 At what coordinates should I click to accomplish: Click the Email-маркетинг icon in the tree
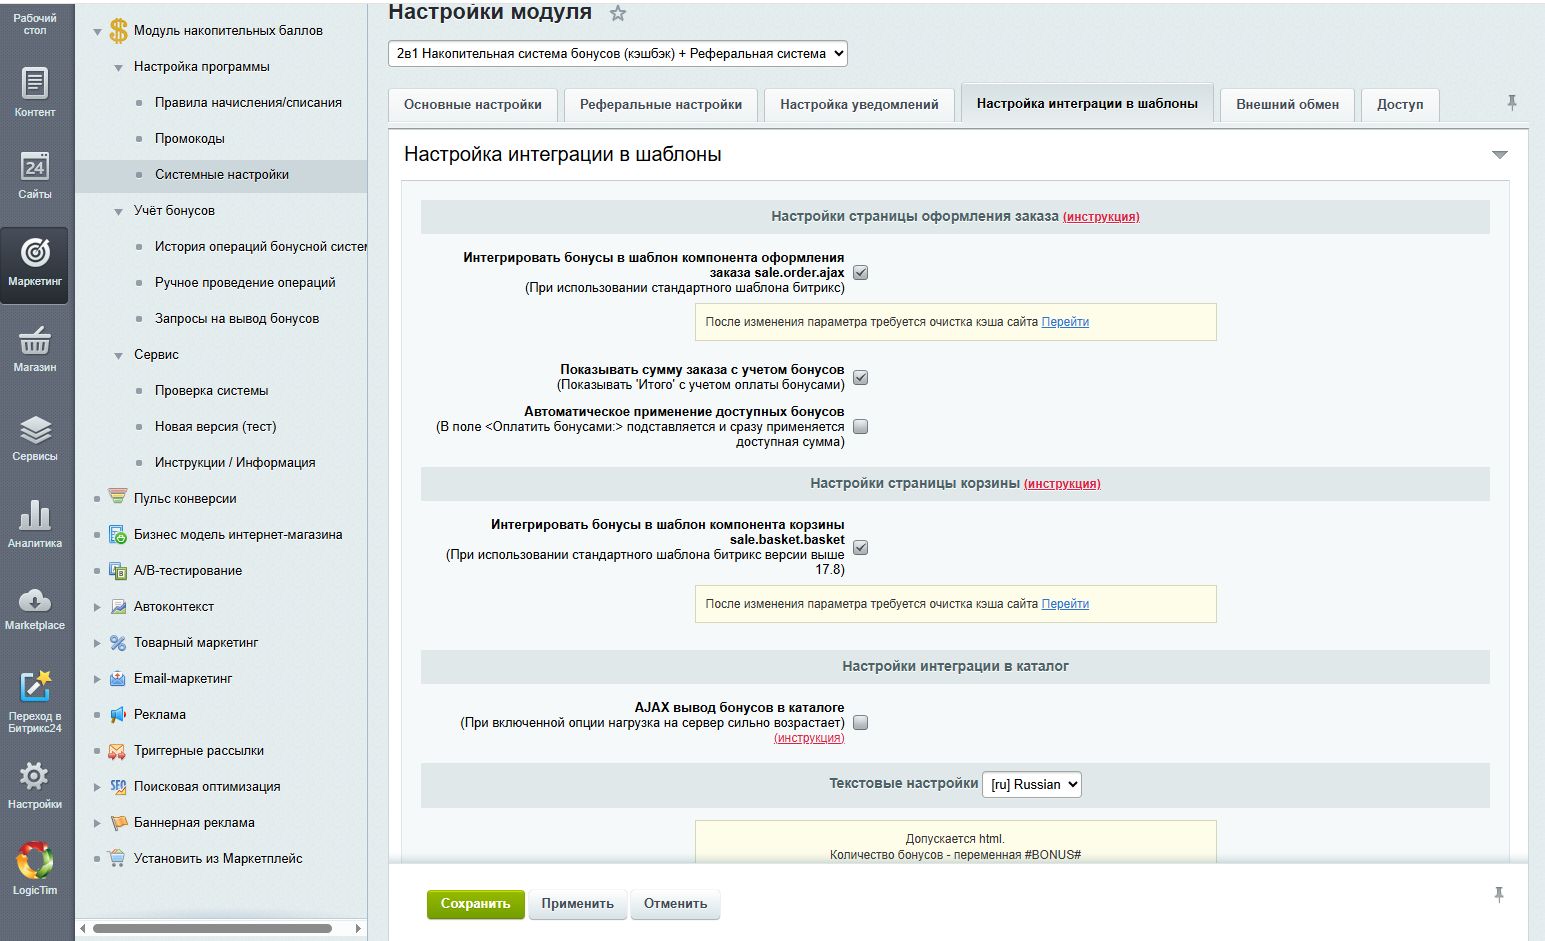(118, 678)
